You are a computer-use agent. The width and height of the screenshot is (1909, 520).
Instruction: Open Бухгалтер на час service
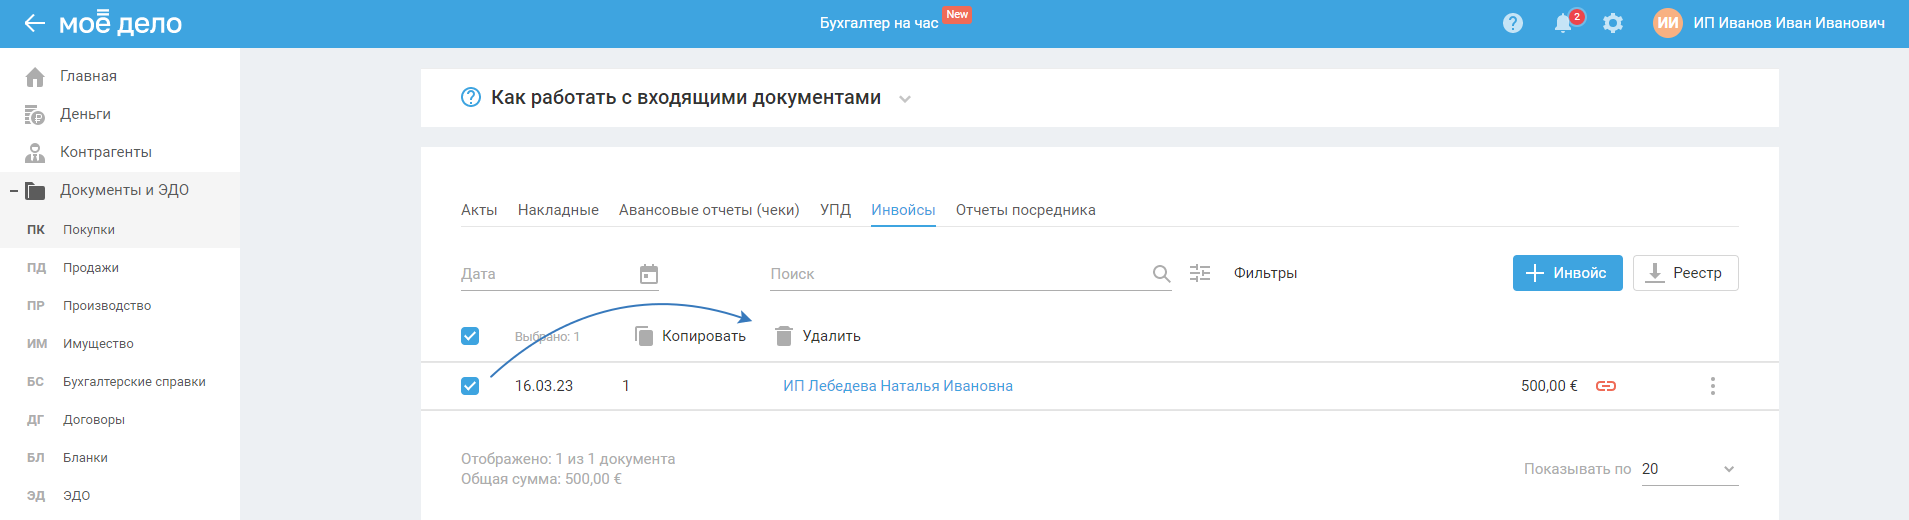tap(879, 23)
